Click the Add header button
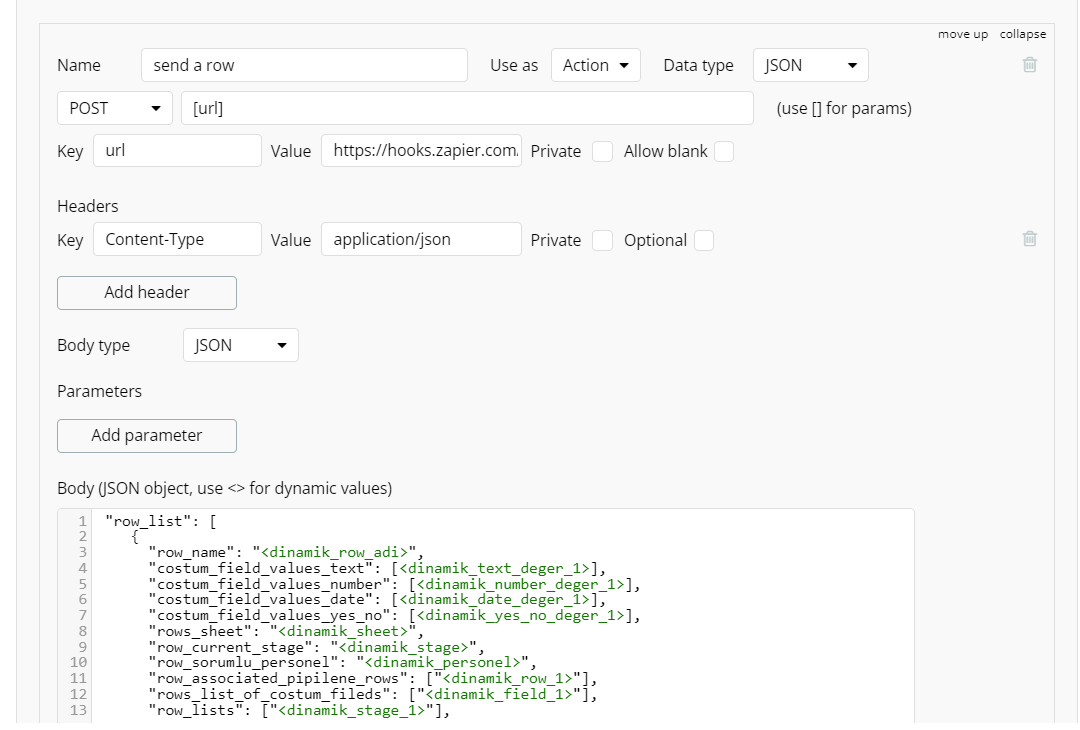The height and width of the screenshot is (730, 1080). [147, 292]
